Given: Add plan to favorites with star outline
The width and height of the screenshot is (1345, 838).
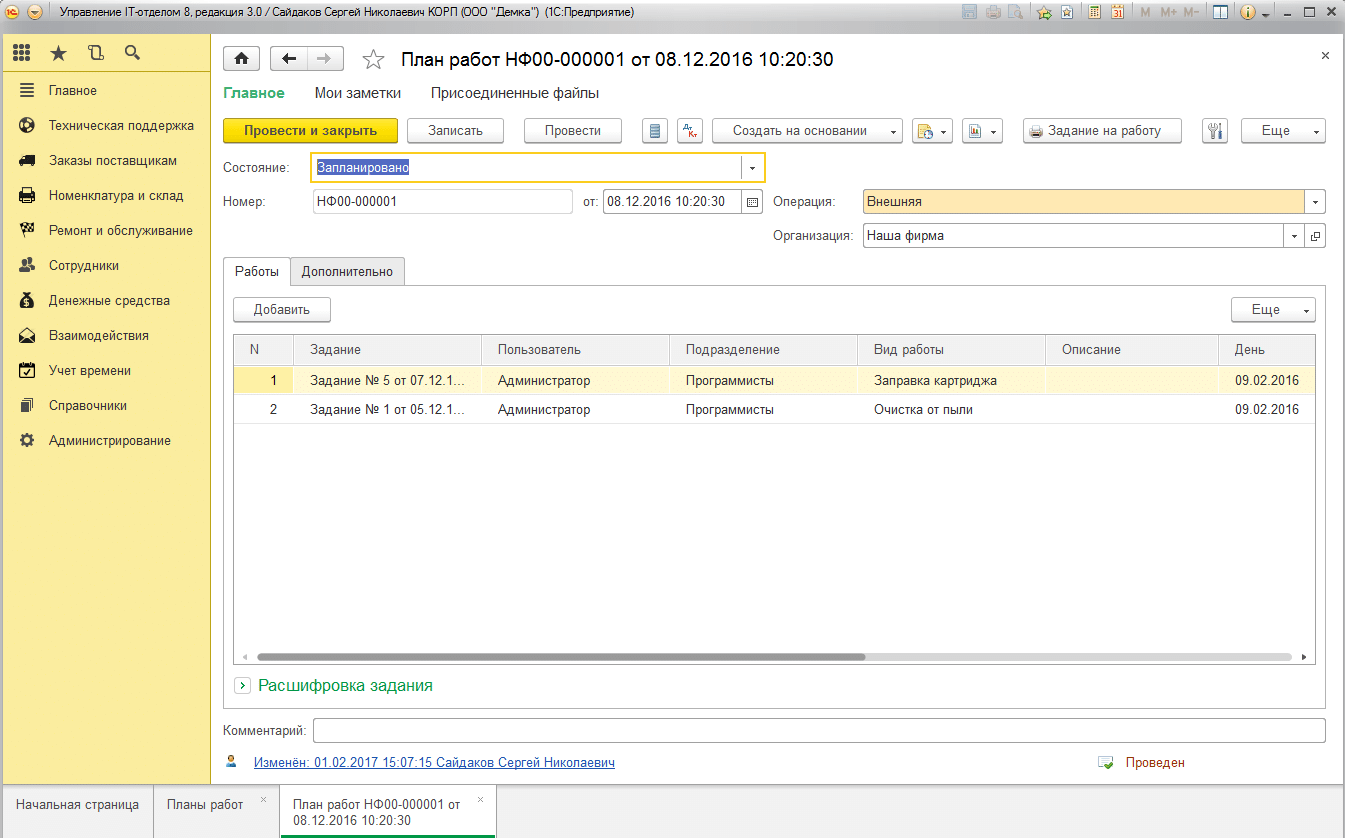Looking at the screenshot, I should 373,60.
